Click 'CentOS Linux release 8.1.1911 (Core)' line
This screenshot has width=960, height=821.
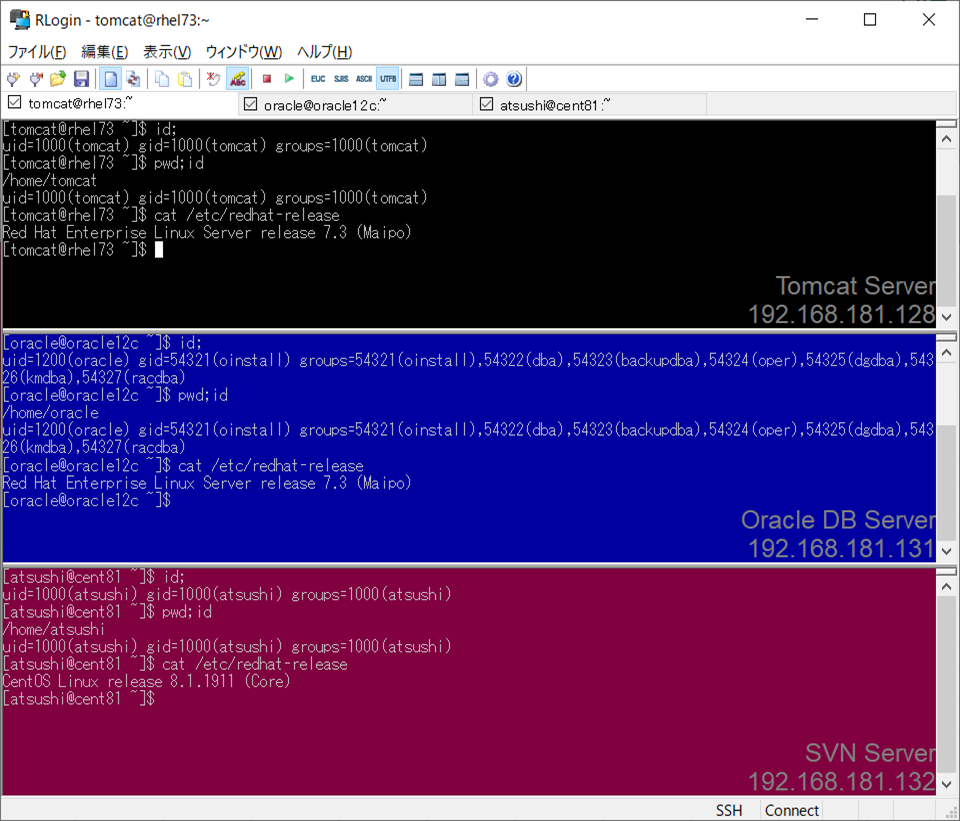pos(146,681)
